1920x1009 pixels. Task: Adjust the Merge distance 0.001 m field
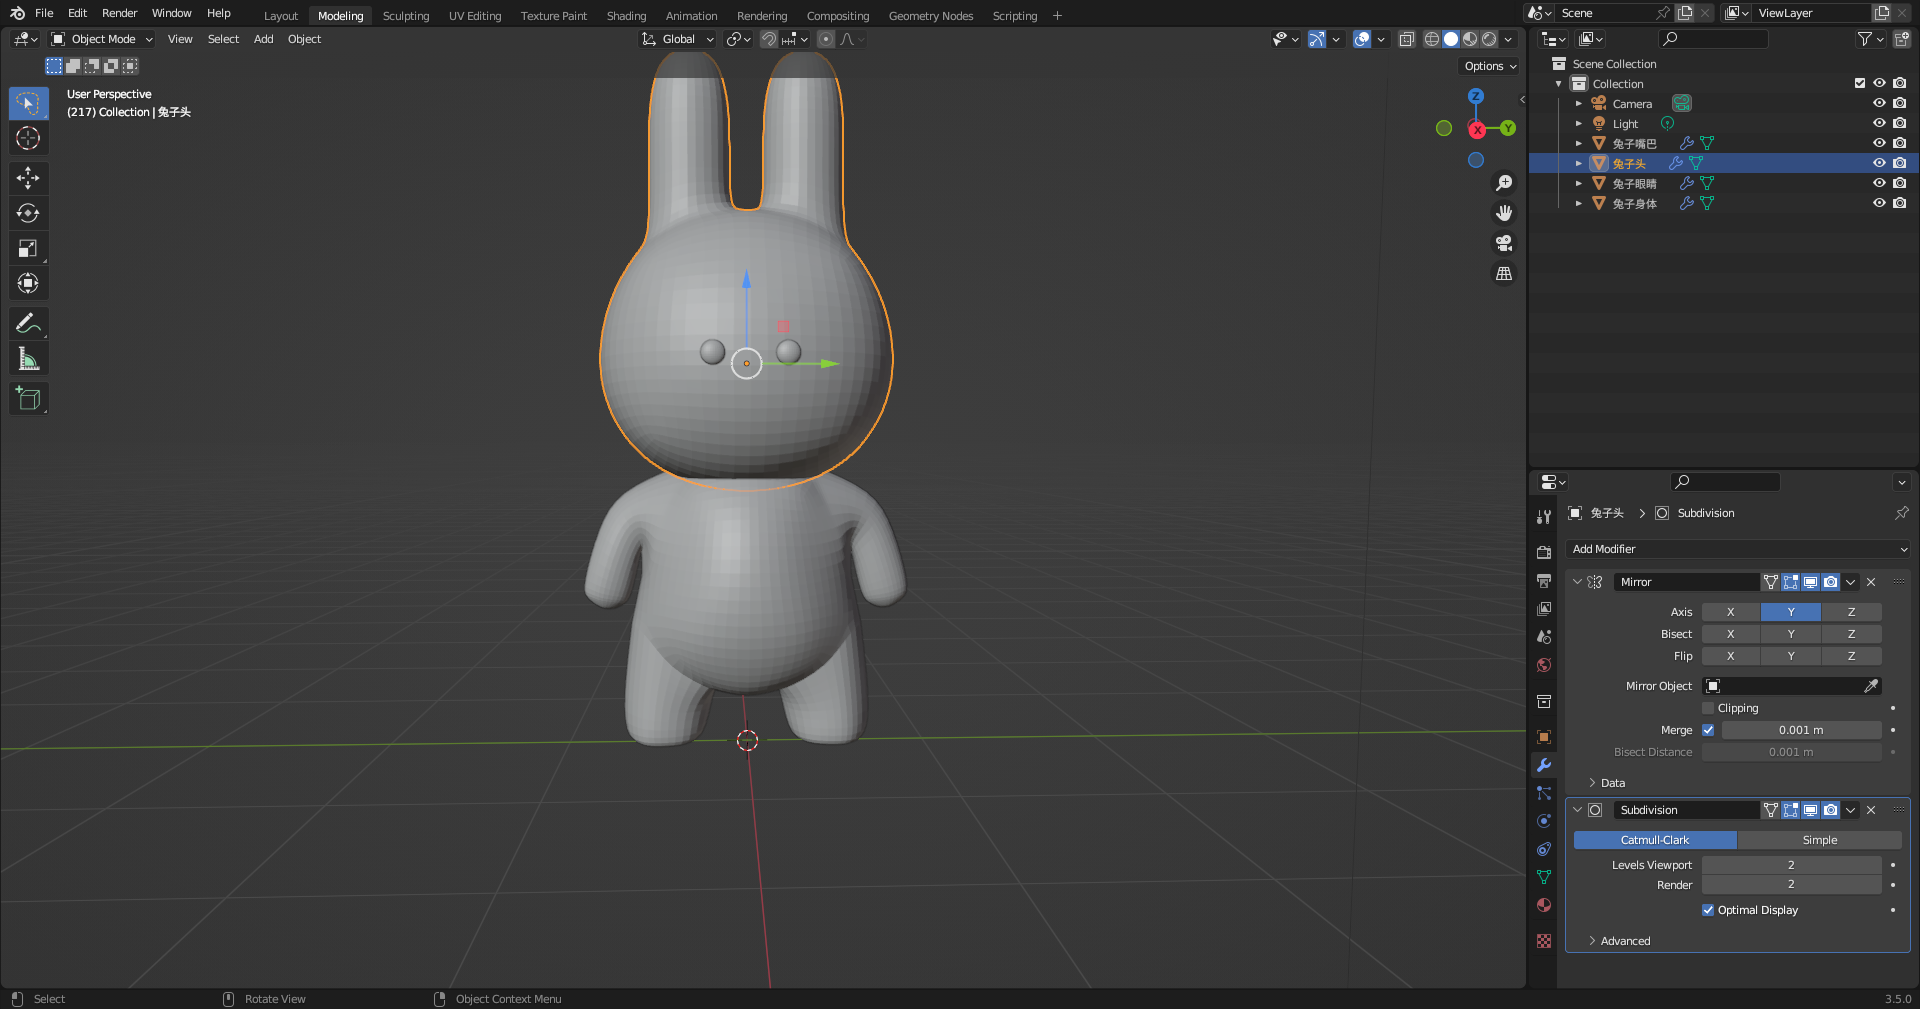click(x=1801, y=730)
